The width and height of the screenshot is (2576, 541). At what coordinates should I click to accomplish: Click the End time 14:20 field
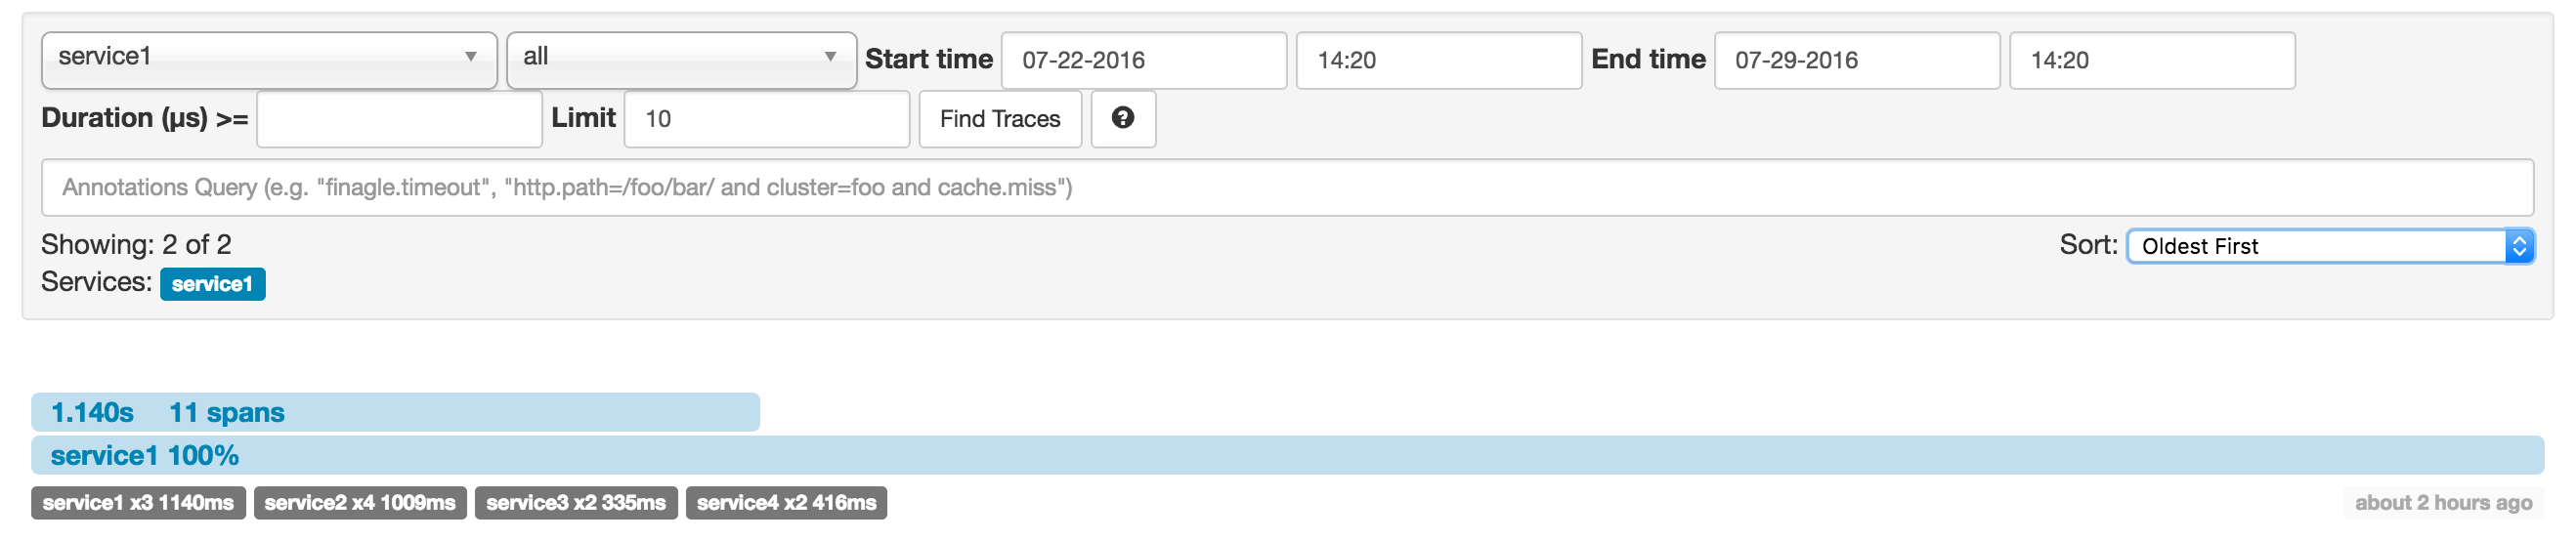2151,60
